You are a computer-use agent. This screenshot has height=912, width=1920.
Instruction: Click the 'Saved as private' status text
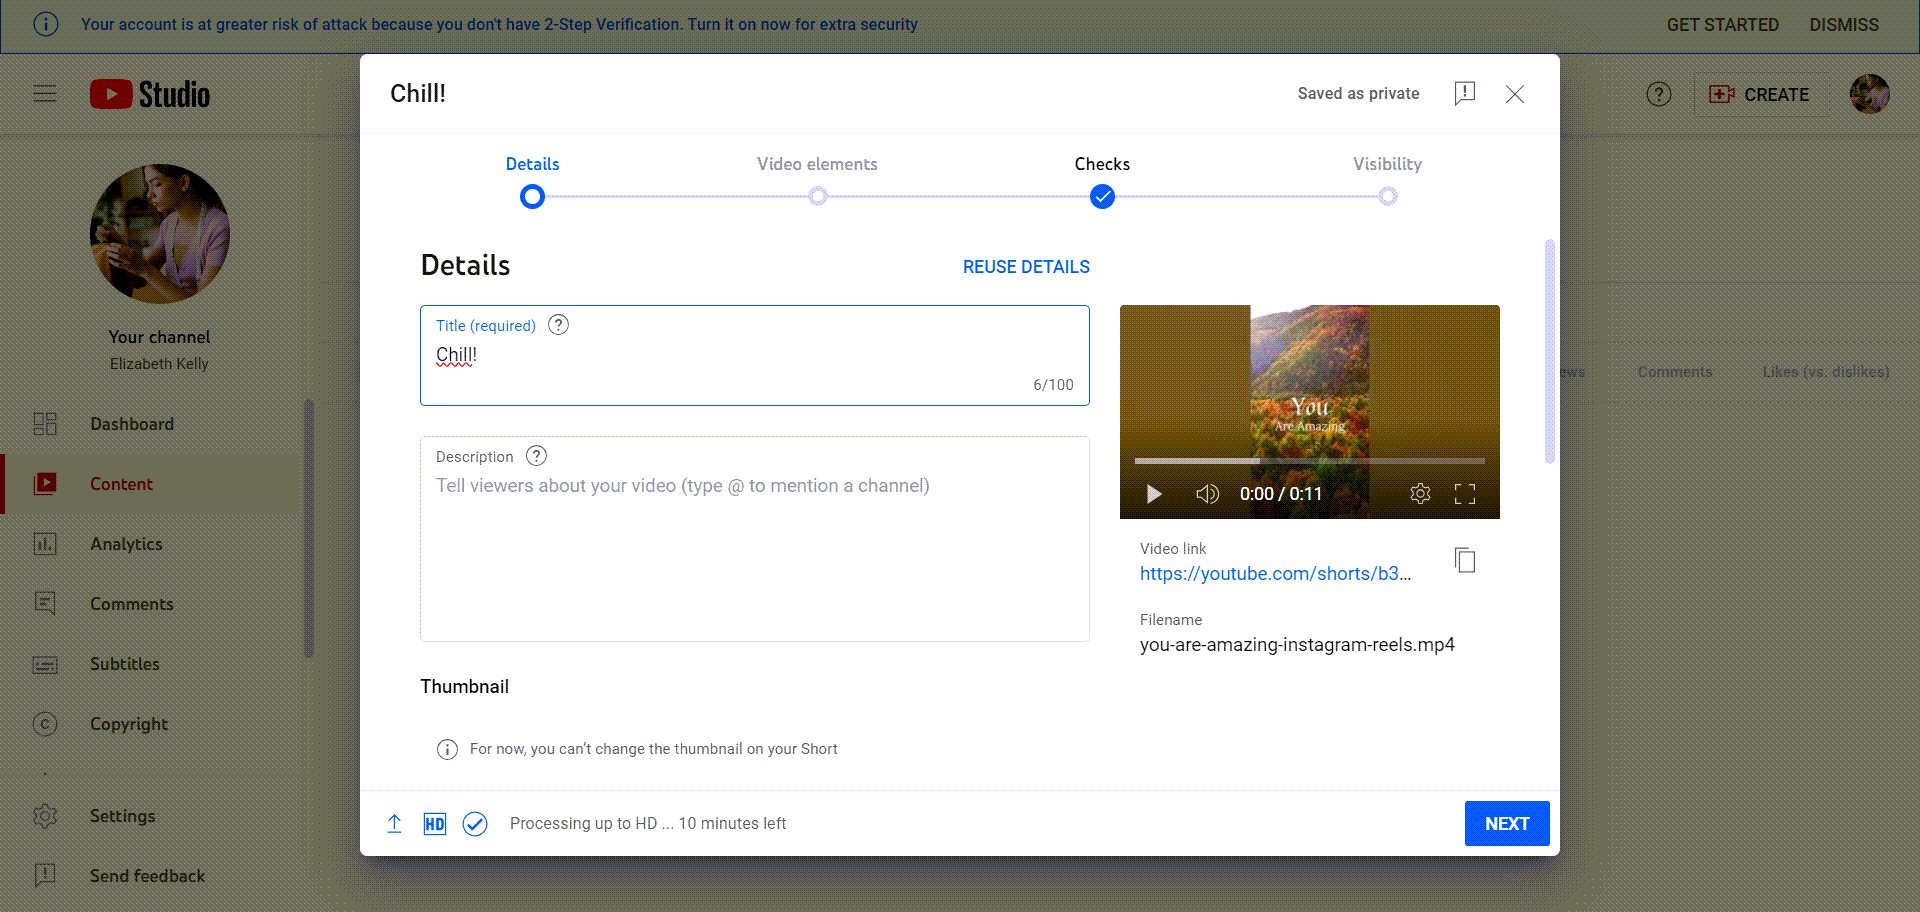(x=1358, y=93)
